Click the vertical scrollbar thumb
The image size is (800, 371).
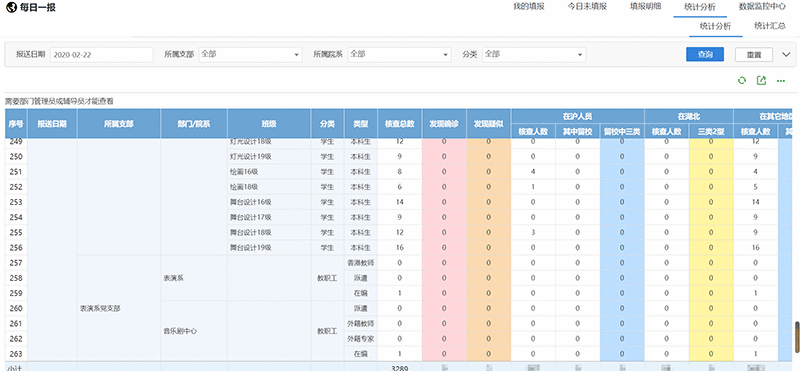797,336
